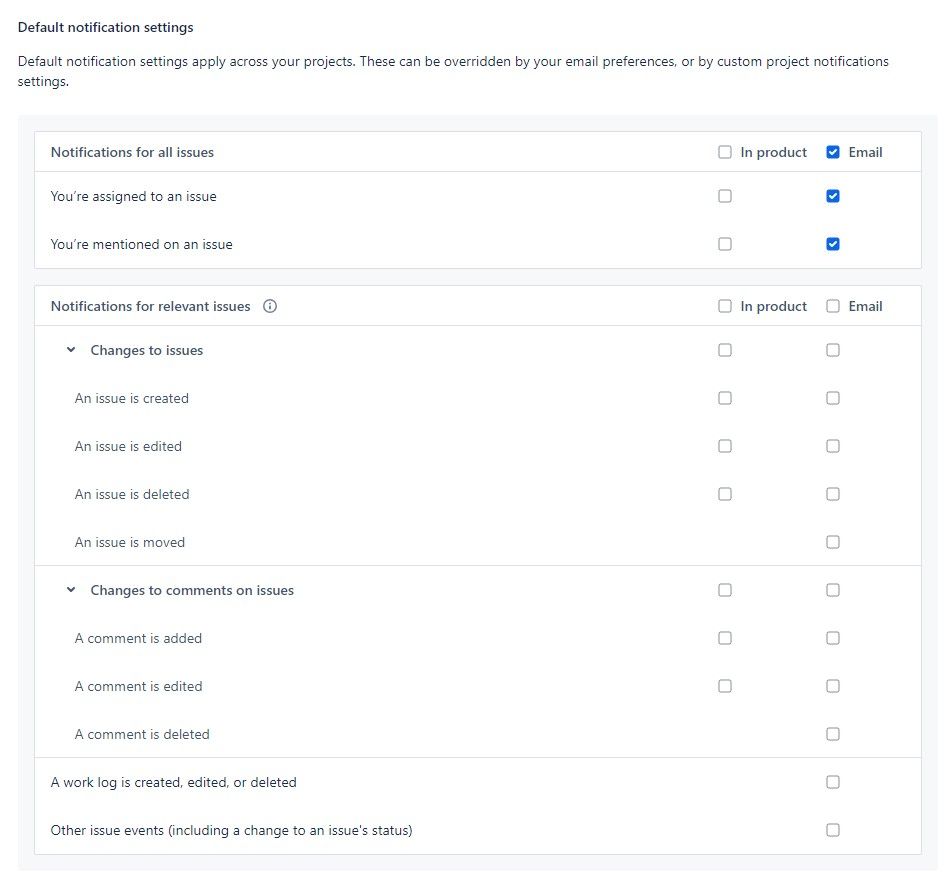
Task: Check Email for Notifications for relevant issues
Action: tap(833, 306)
